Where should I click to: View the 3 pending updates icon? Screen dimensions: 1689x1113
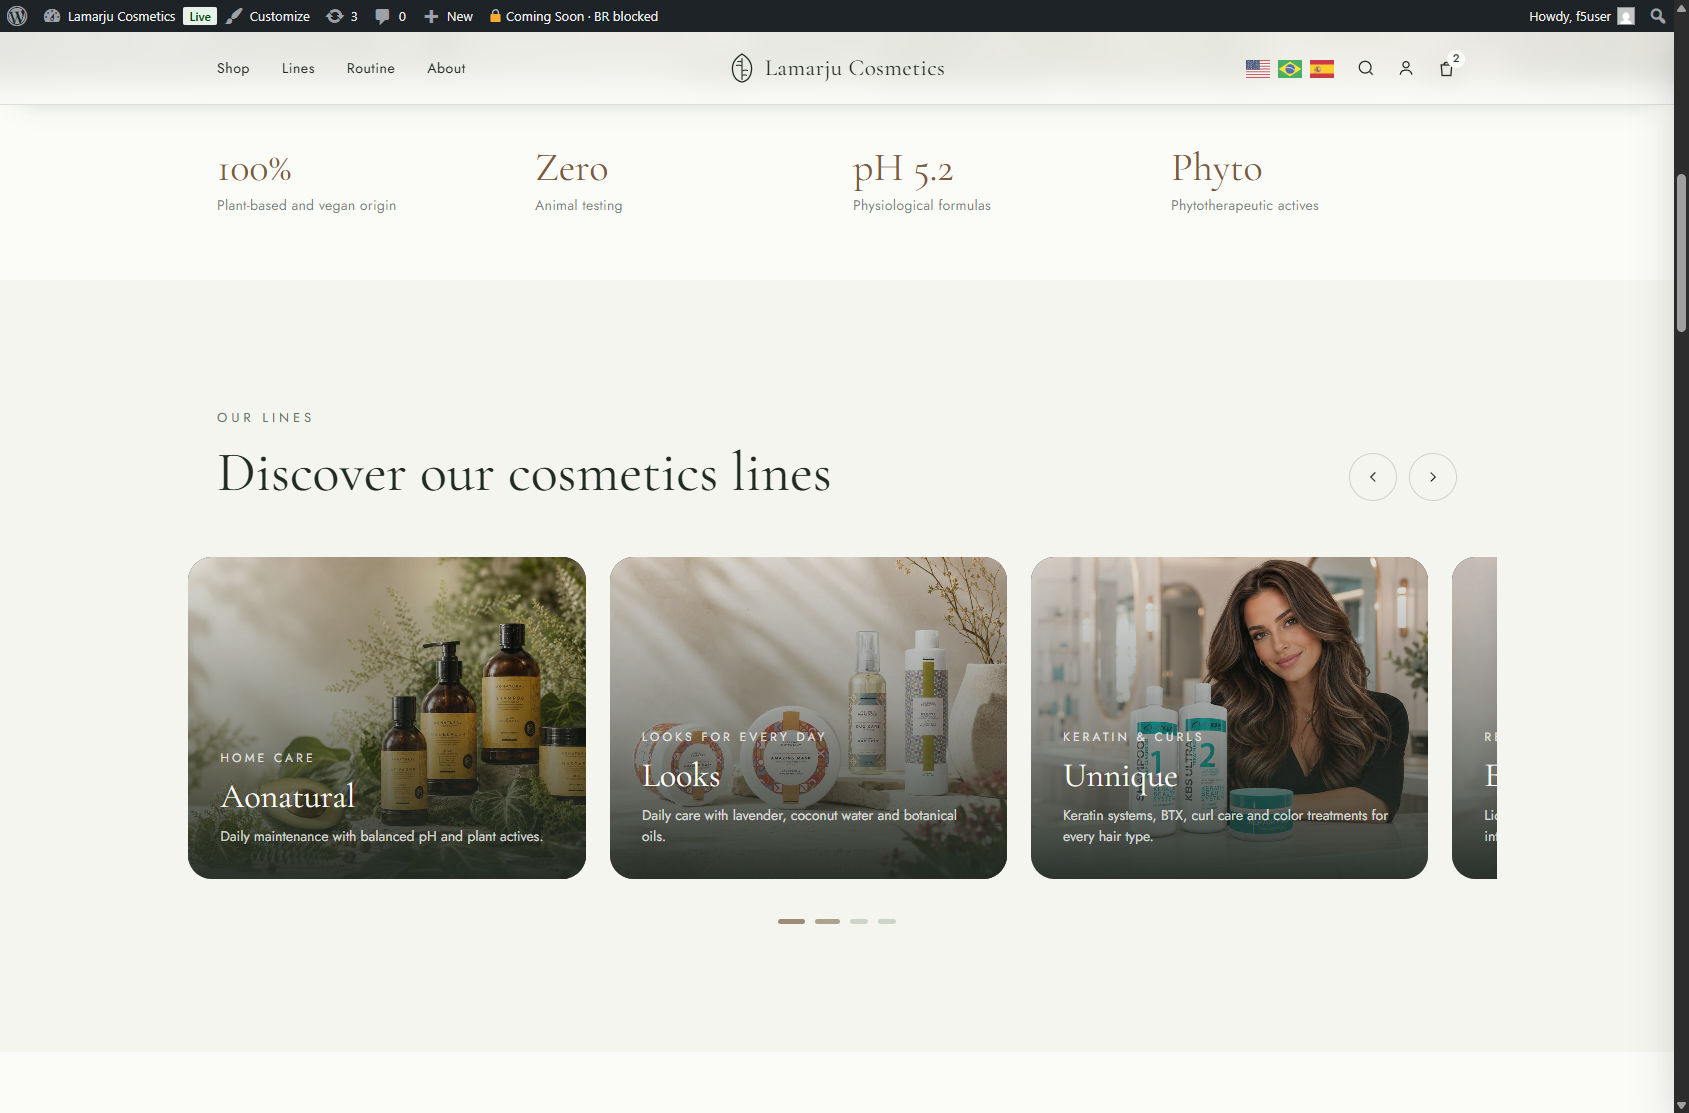342,16
